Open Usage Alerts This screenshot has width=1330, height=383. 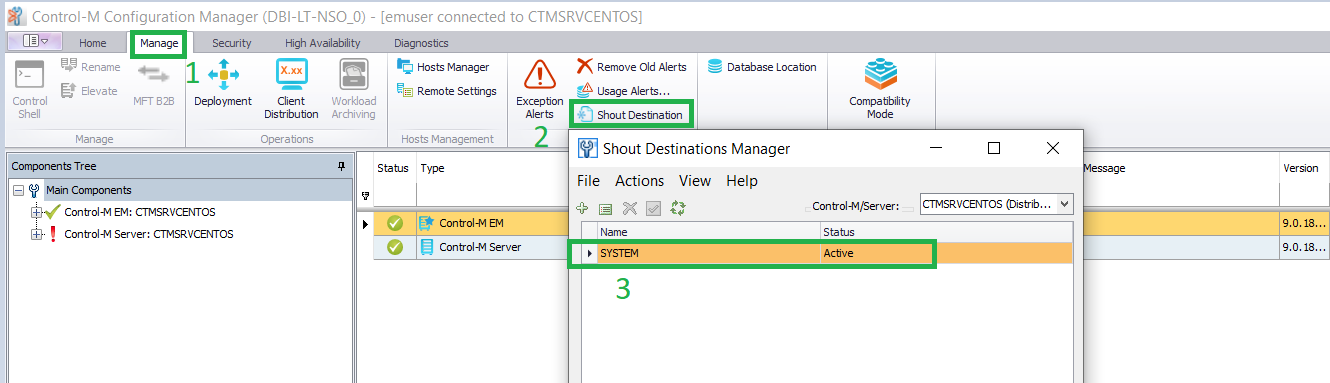pos(624,91)
